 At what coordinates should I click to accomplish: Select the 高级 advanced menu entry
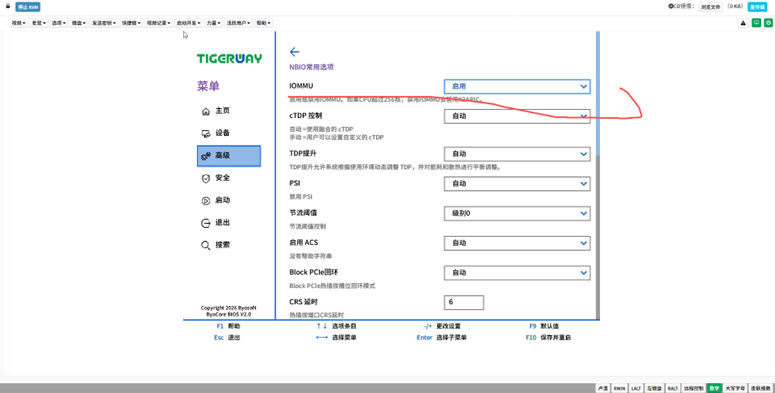click(228, 156)
